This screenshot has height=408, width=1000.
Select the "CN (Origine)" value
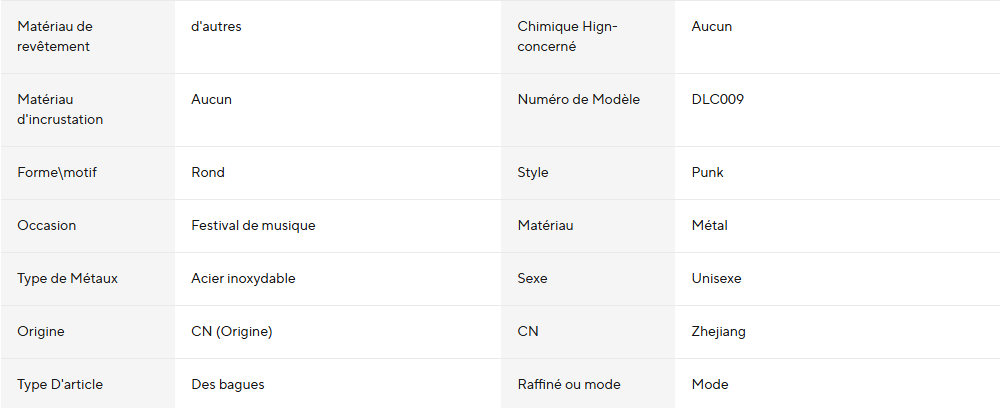click(232, 332)
